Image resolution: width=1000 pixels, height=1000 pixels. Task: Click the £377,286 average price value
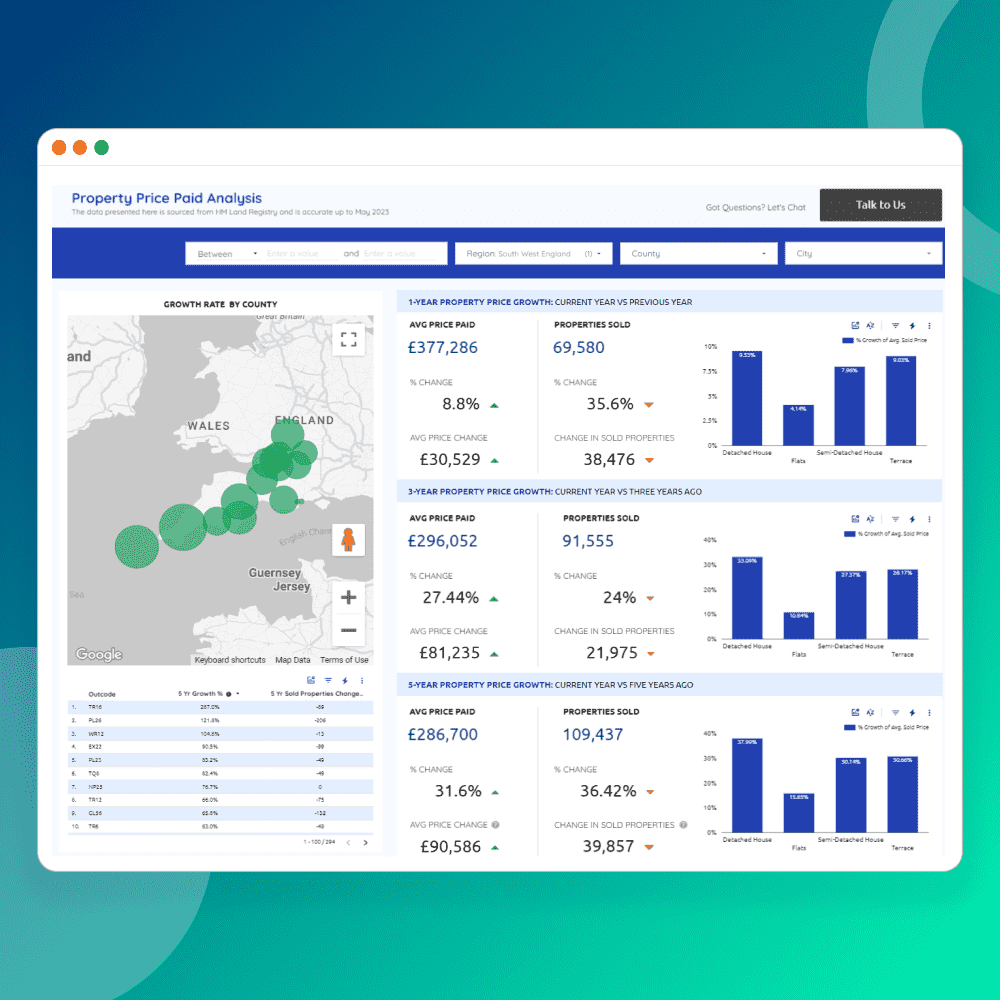[443, 348]
